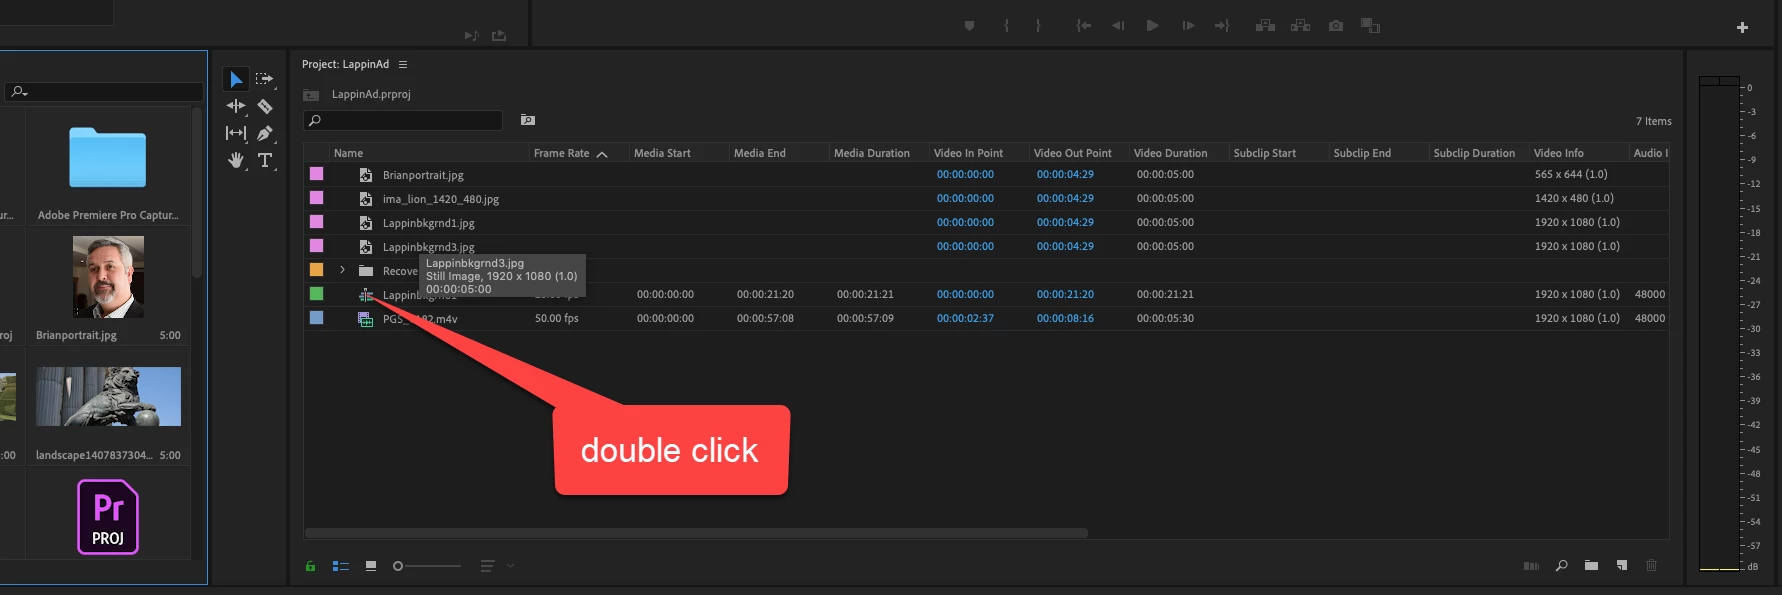1782x595 pixels.
Task: Click the Media Start column header
Action: coord(662,153)
